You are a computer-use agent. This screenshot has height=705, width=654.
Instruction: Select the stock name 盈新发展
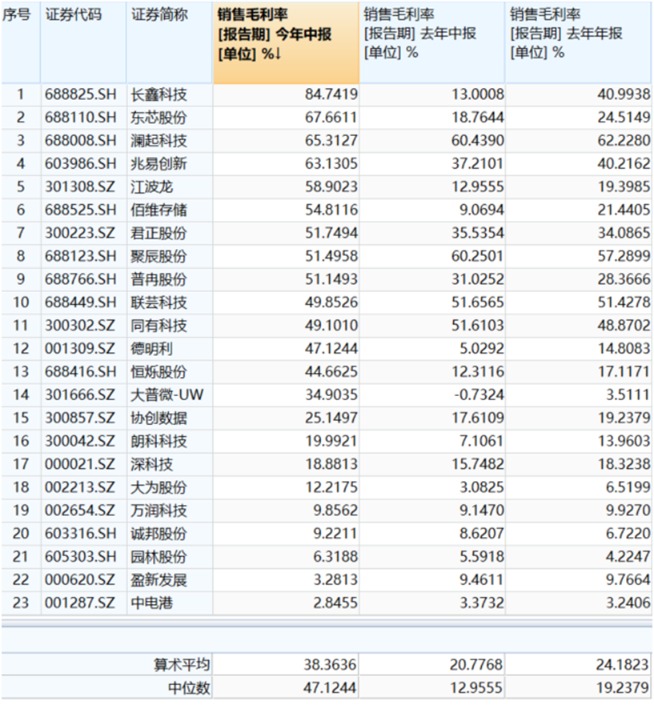[159, 580]
